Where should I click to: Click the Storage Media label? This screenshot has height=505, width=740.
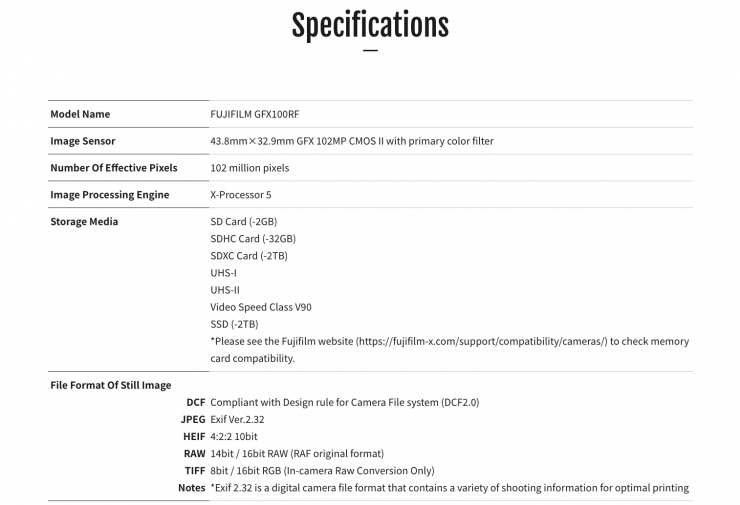click(84, 222)
